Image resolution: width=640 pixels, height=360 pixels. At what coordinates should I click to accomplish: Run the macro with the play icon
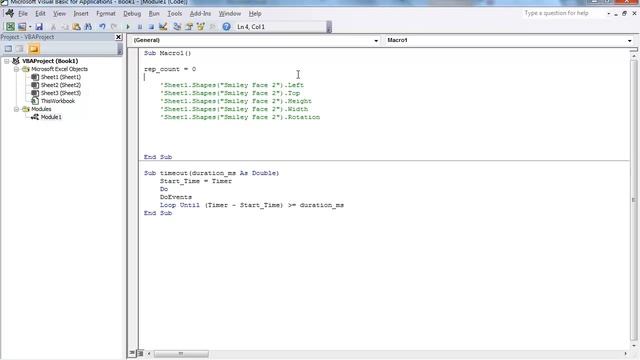click(x=128, y=27)
